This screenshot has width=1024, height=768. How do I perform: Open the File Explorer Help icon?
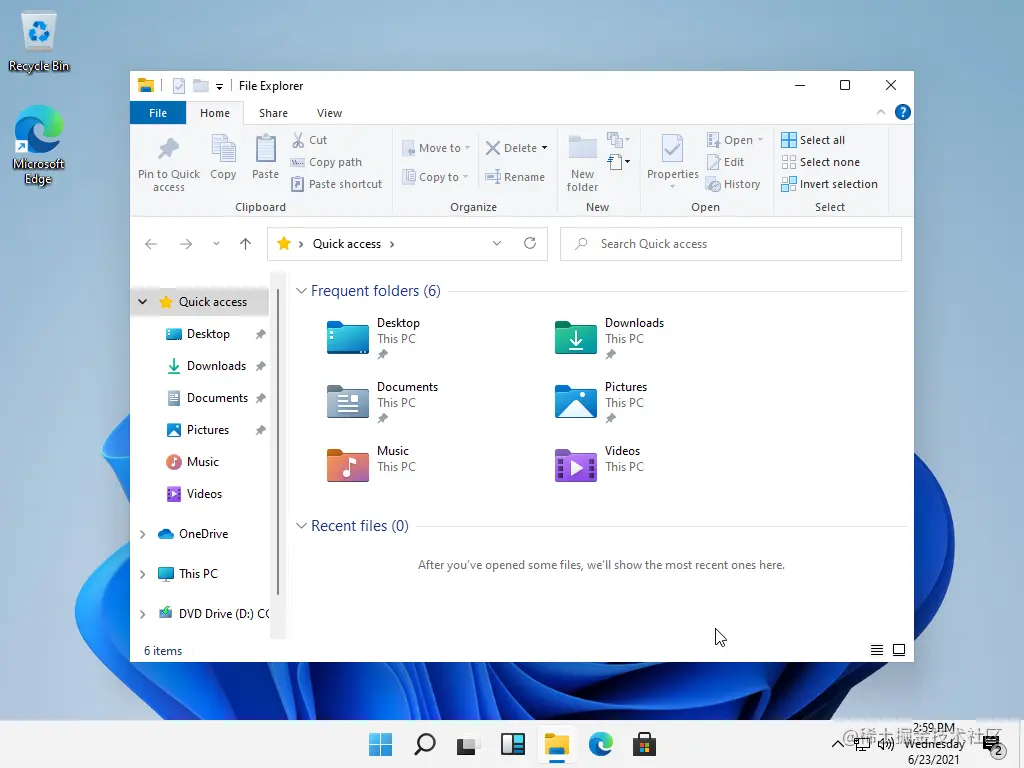(x=903, y=112)
